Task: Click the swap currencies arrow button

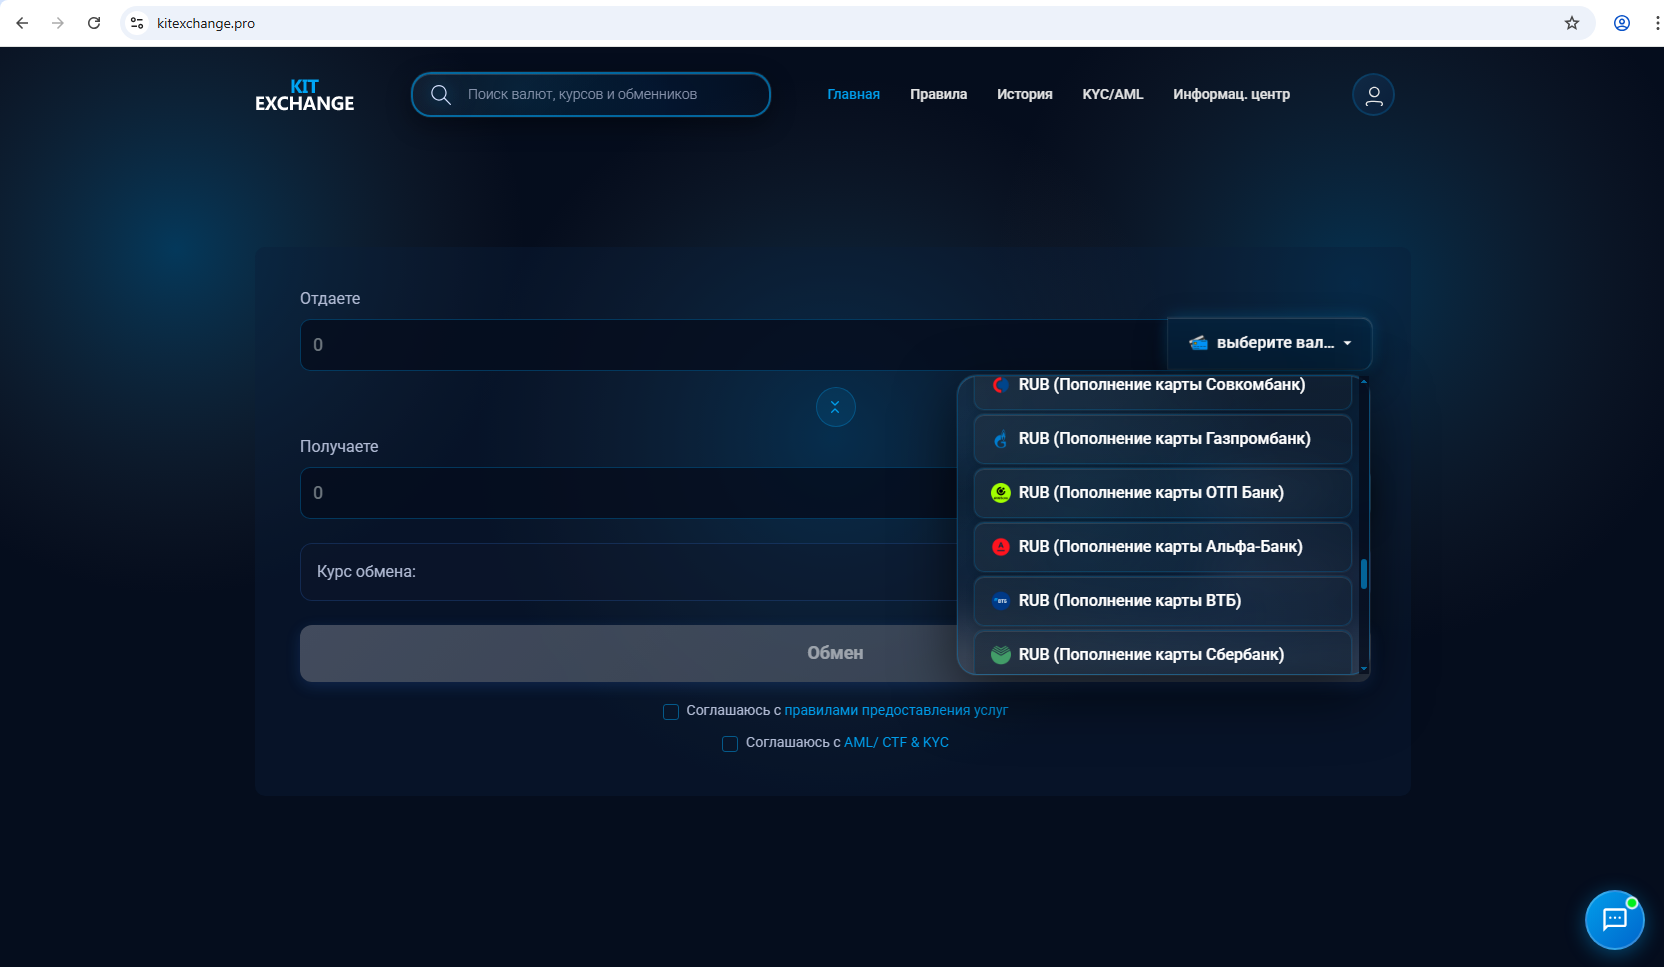Action: coord(835,407)
